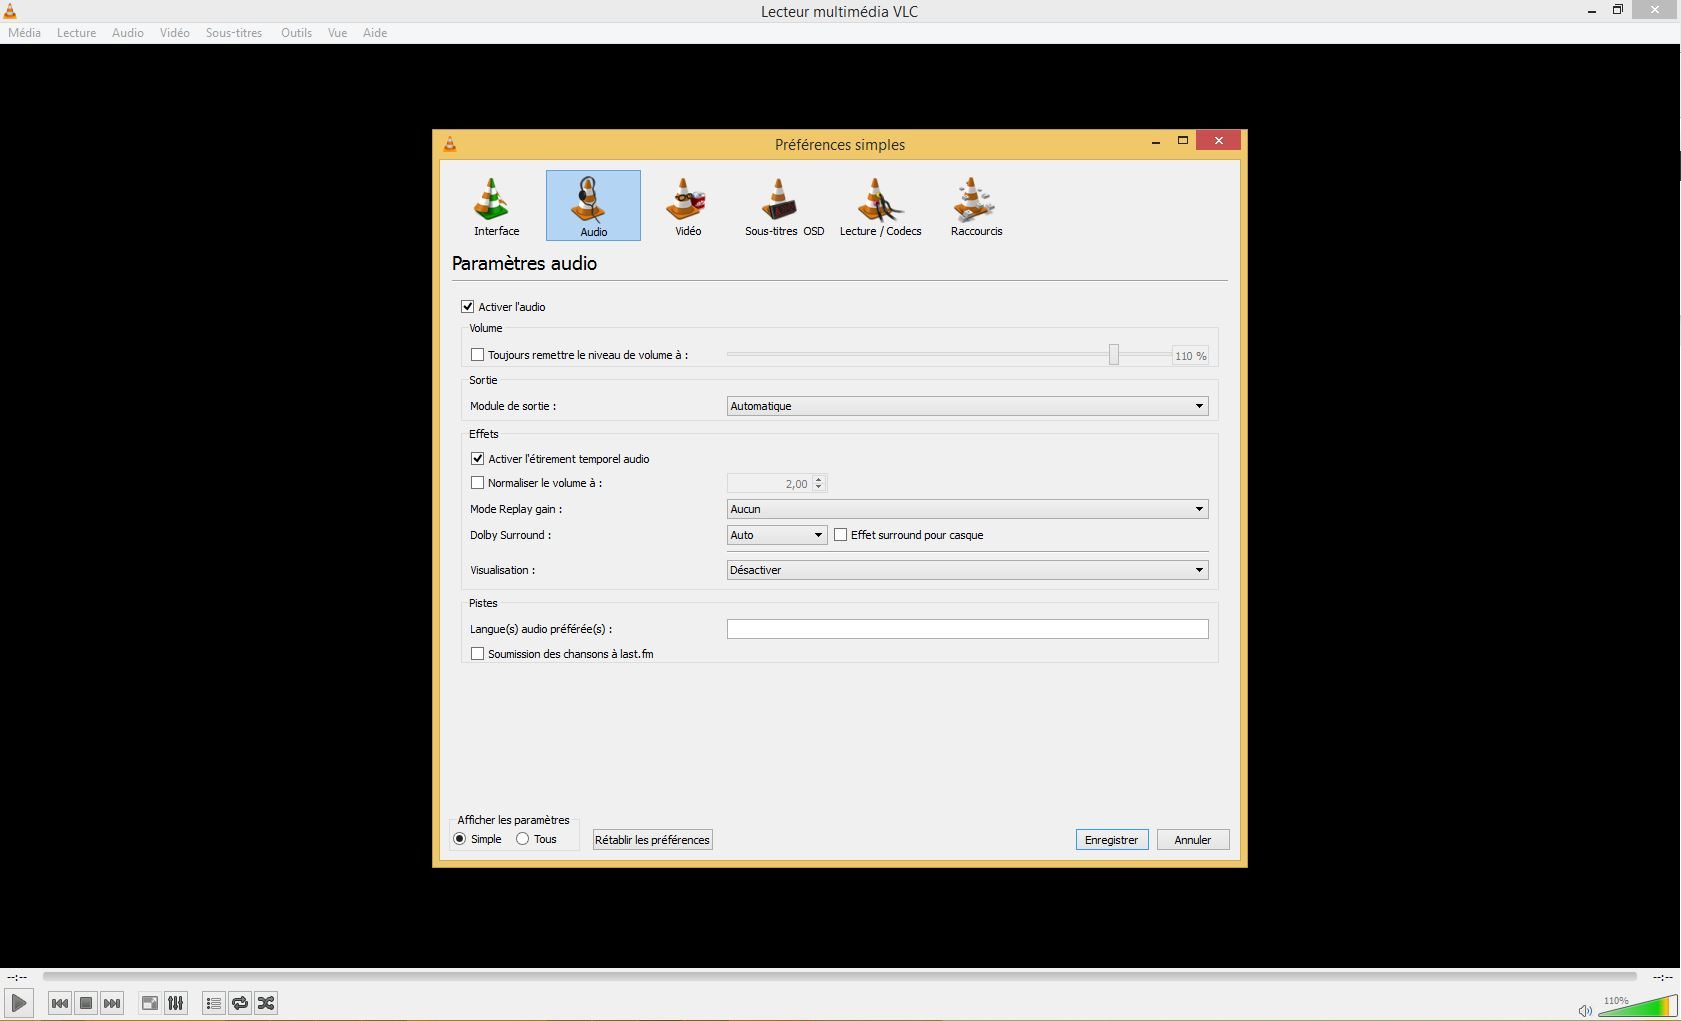Open Module de sortie dropdown
This screenshot has height=1021, width=1681.
click(967, 406)
